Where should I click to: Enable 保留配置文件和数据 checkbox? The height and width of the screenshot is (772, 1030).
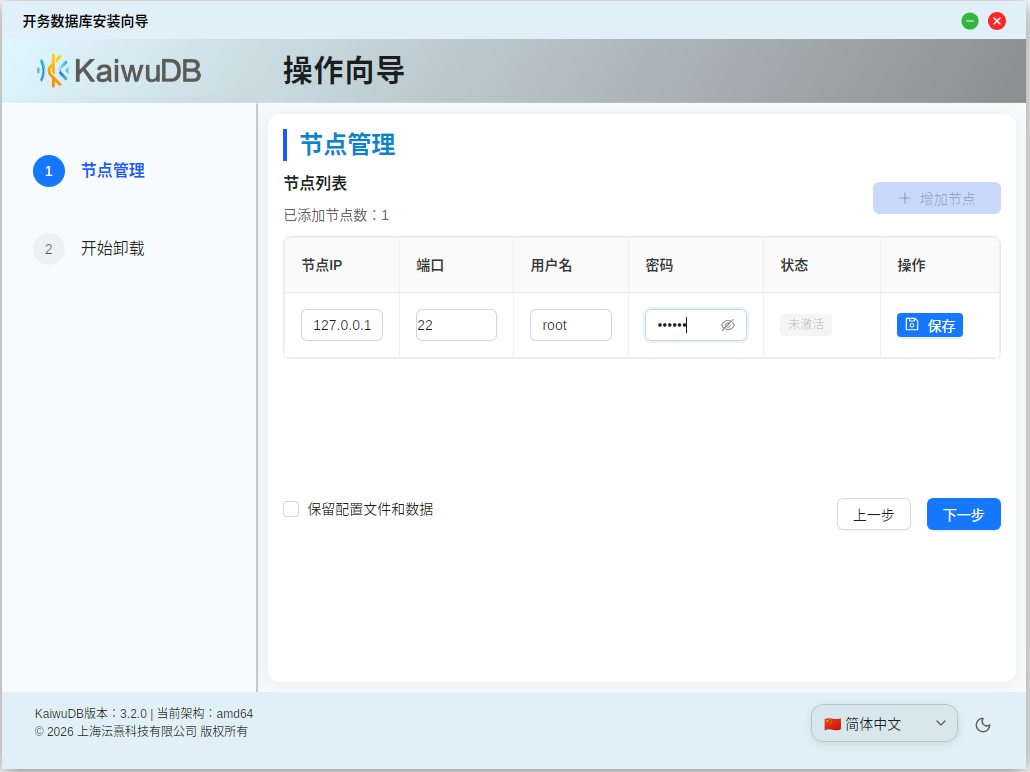[291, 509]
